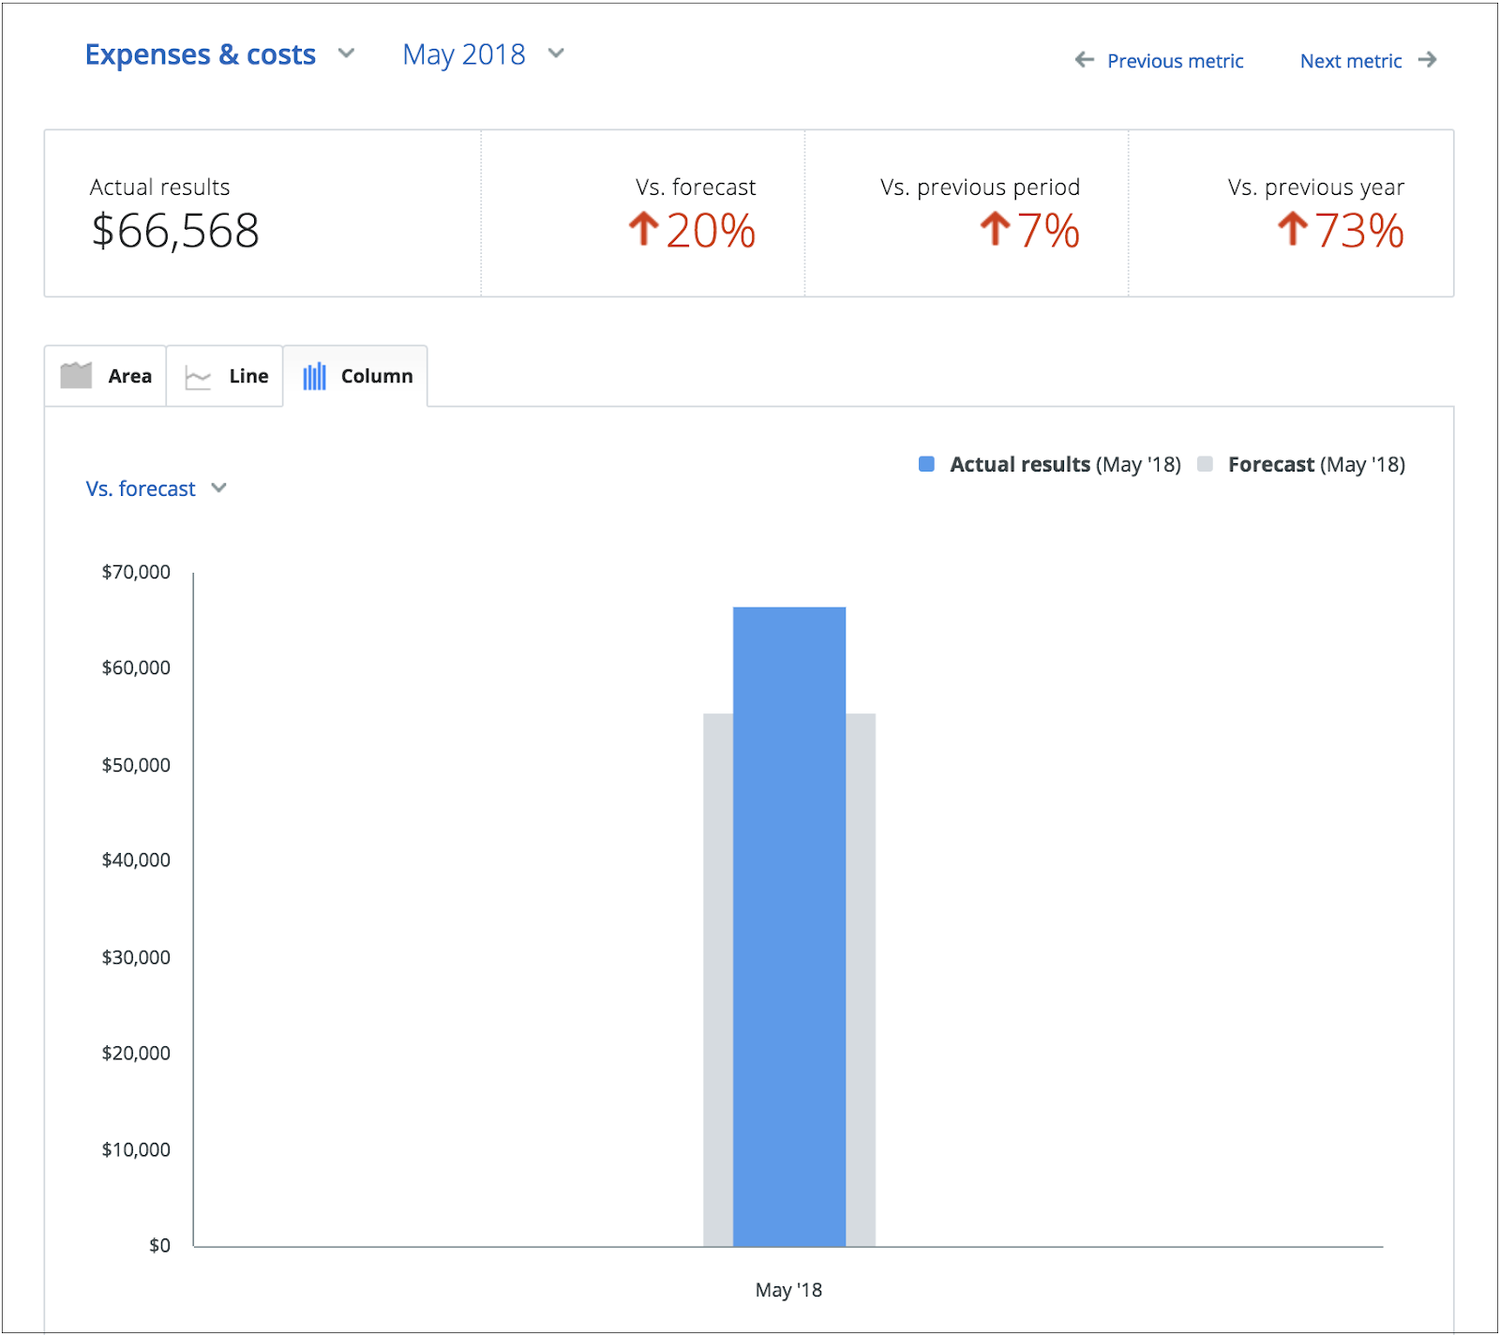
Task: Click the right arrow beside Next metric
Action: tap(1429, 60)
